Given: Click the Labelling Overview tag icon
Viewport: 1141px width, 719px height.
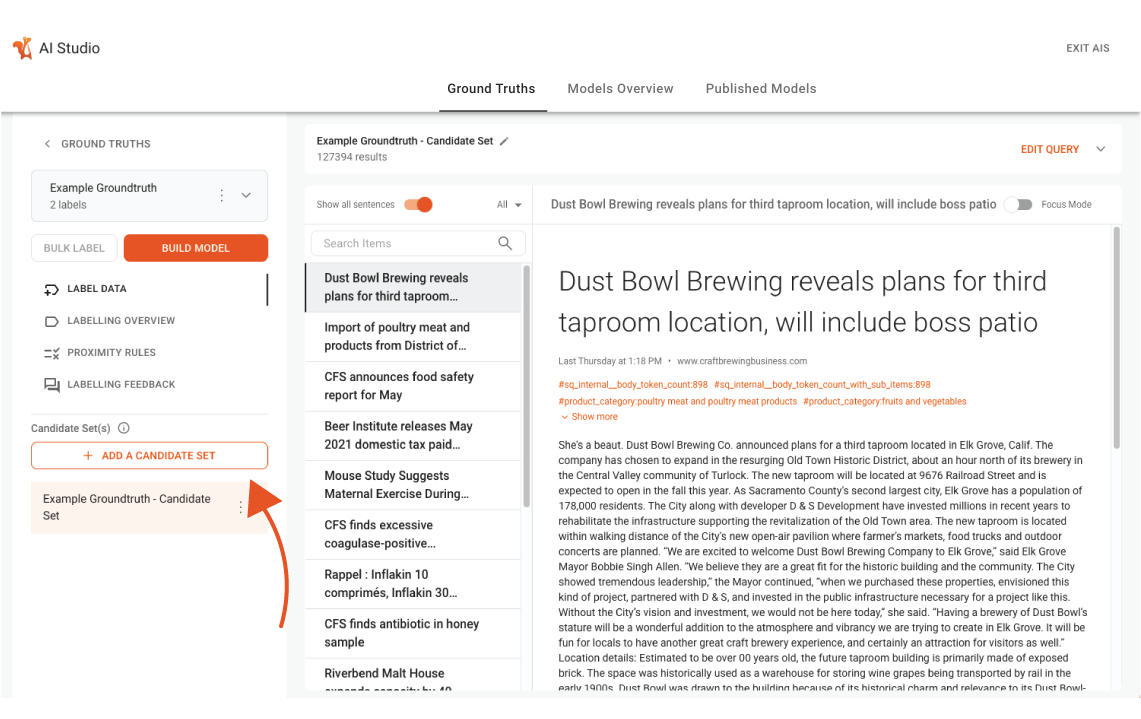Looking at the screenshot, I should coord(51,321).
